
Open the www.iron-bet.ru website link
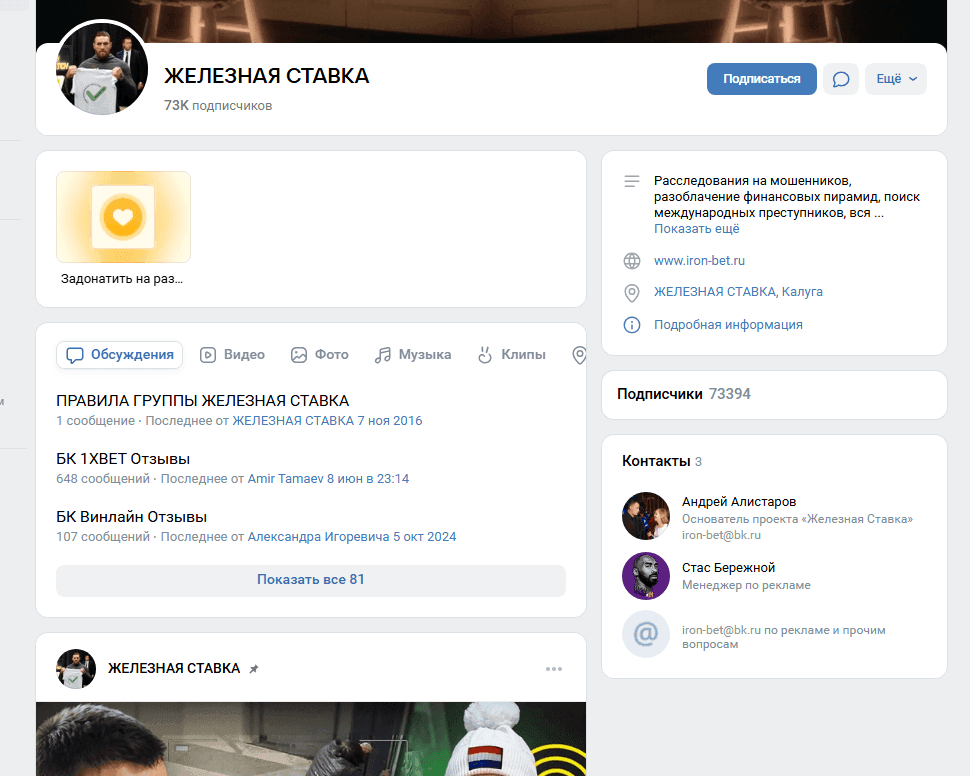(699, 261)
